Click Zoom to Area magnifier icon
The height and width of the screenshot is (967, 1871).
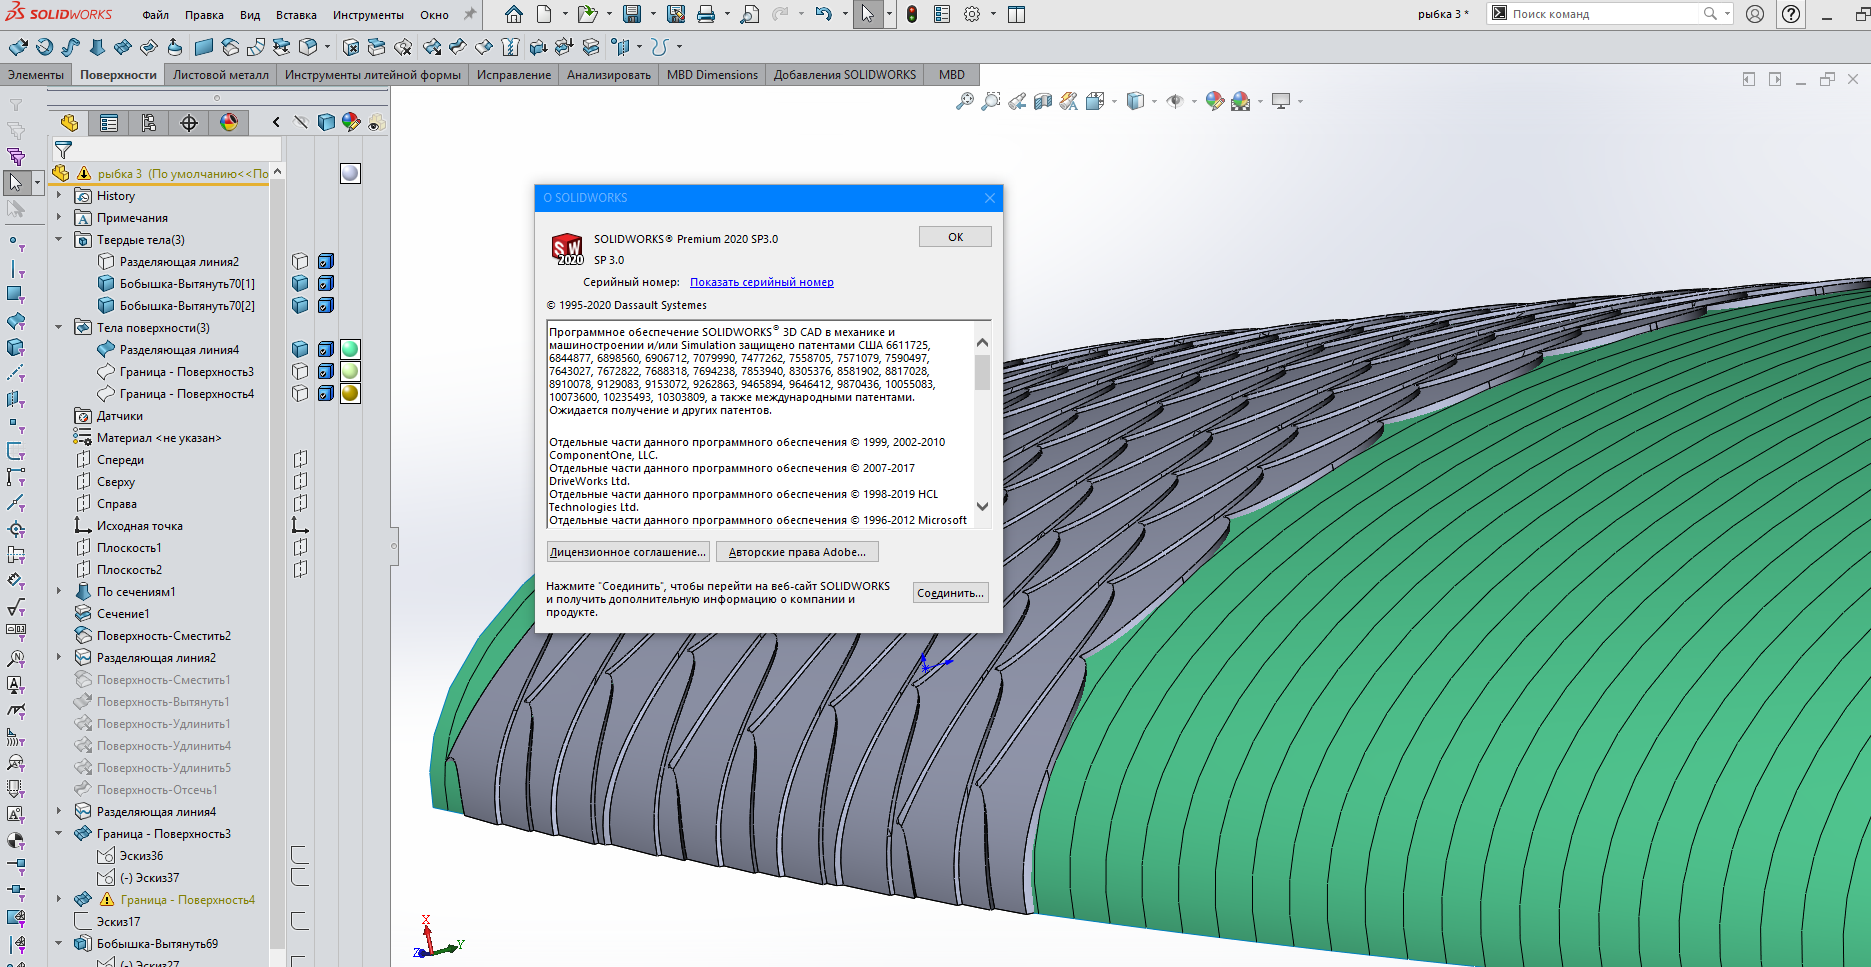(x=990, y=101)
